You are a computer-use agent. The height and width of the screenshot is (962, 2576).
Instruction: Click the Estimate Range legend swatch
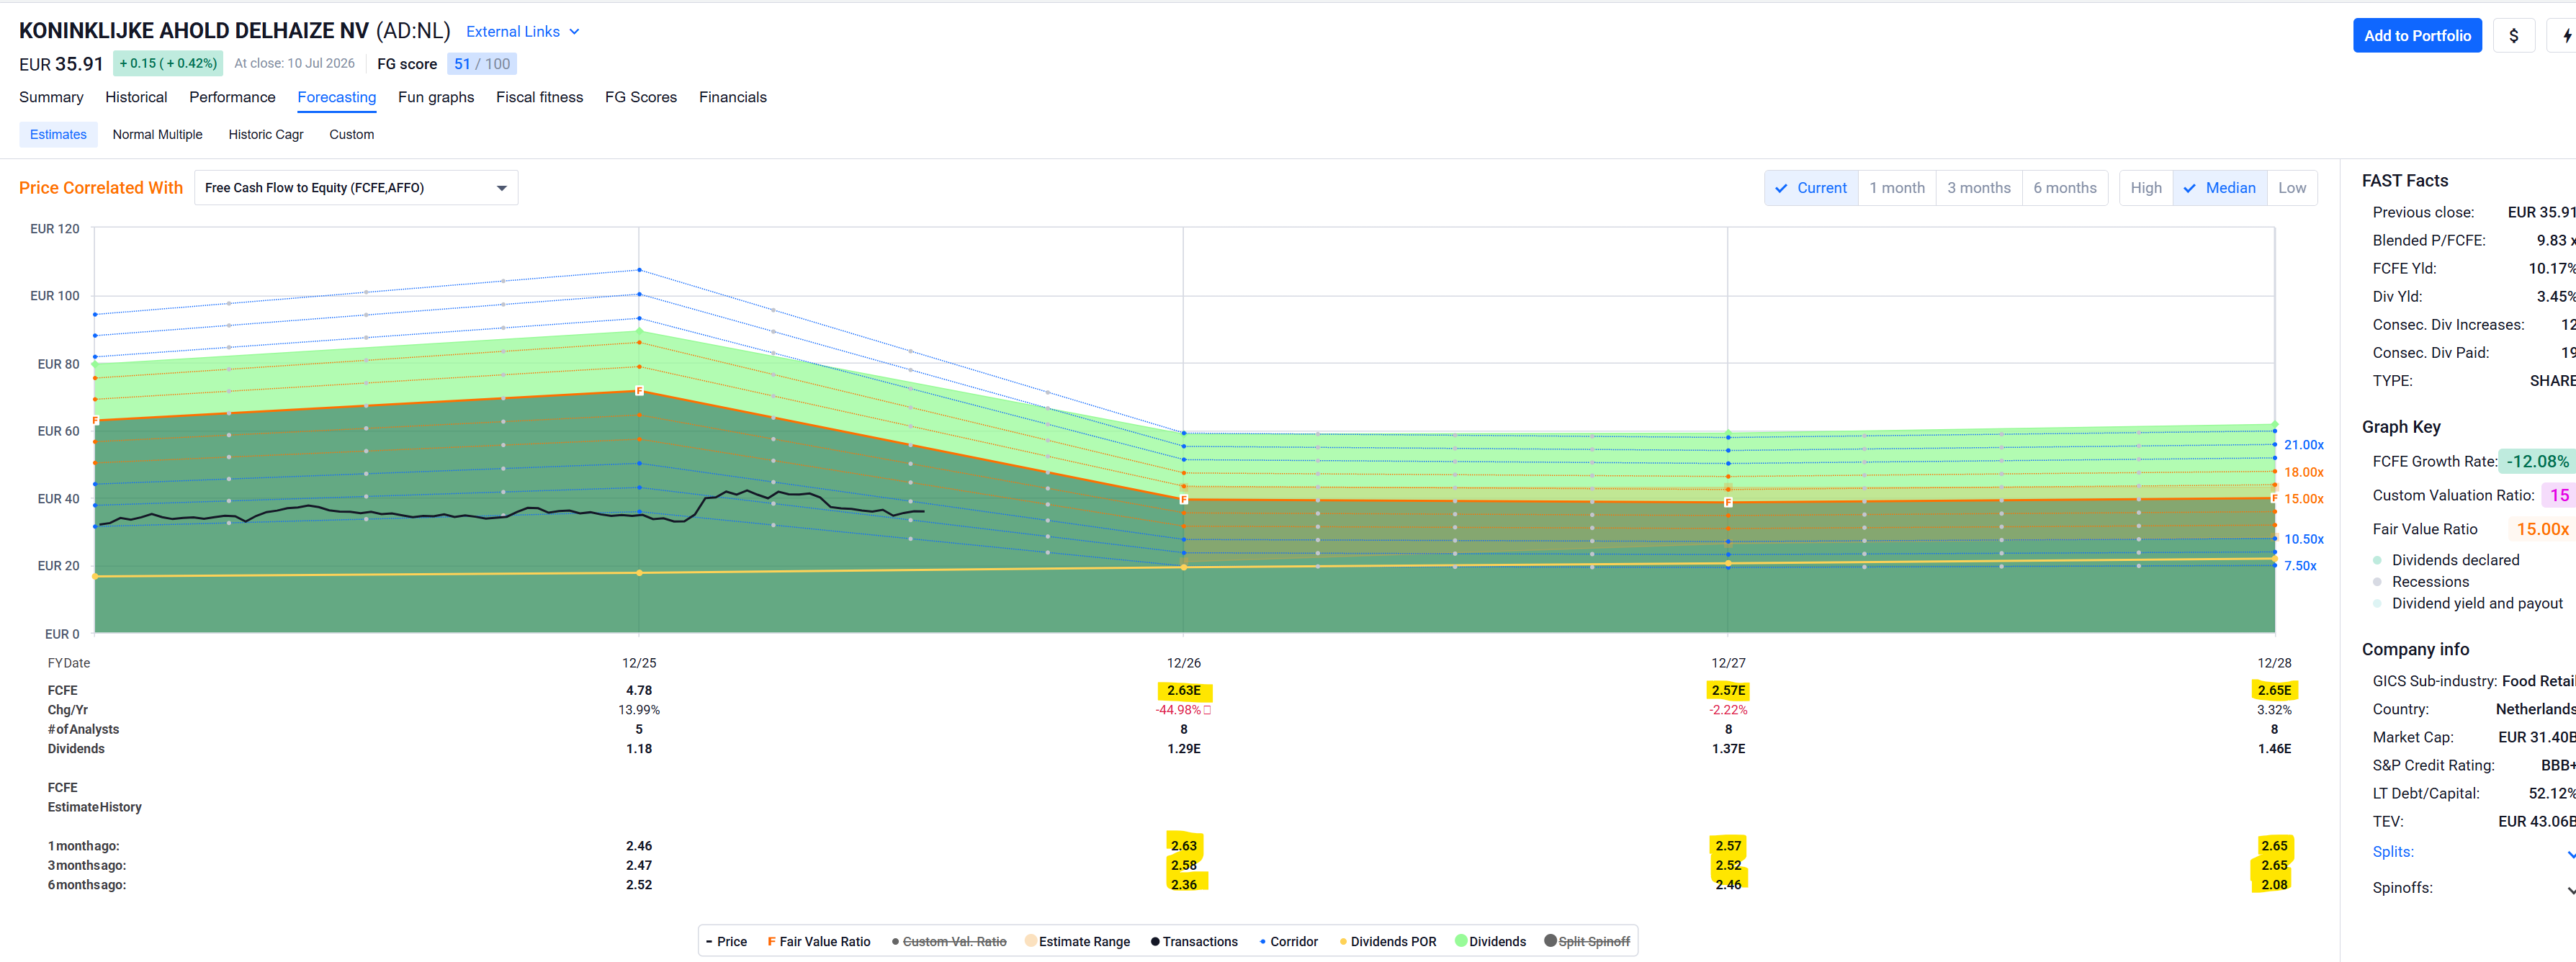(x=1031, y=941)
